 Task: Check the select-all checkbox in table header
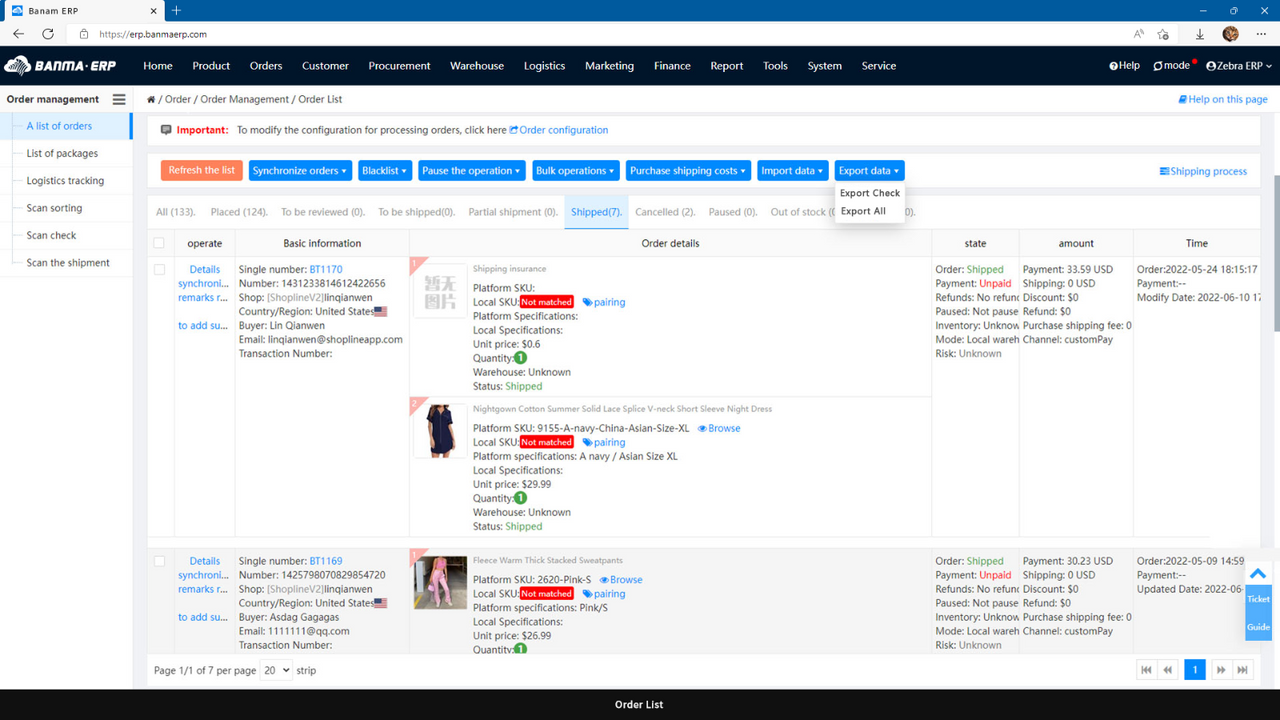pyautogui.click(x=160, y=242)
